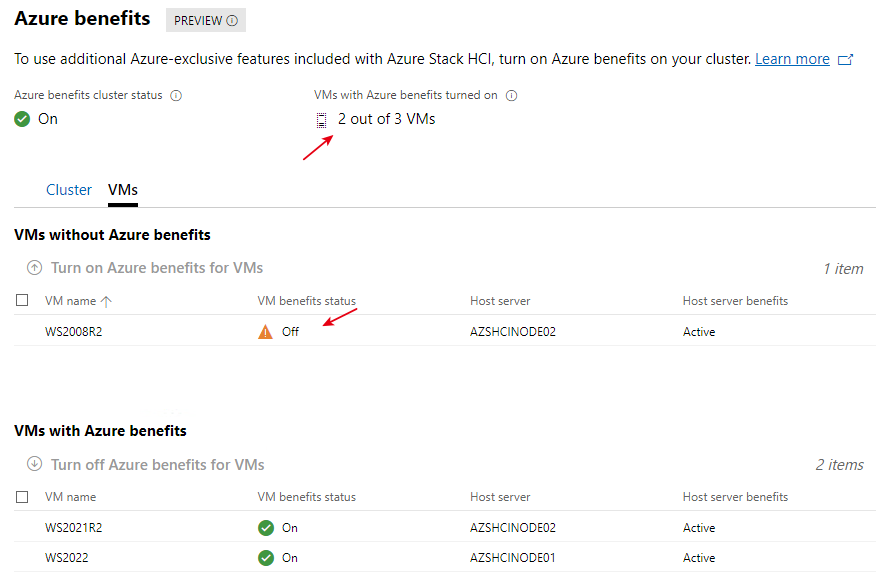This screenshot has height=582, width=876.
Task: Sort by VM name in VMs without benefits table
Action: pos(70,301)
